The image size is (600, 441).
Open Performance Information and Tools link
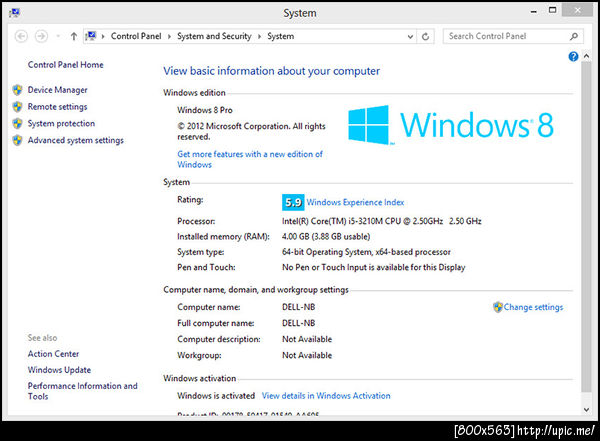[x=82, y=391]
